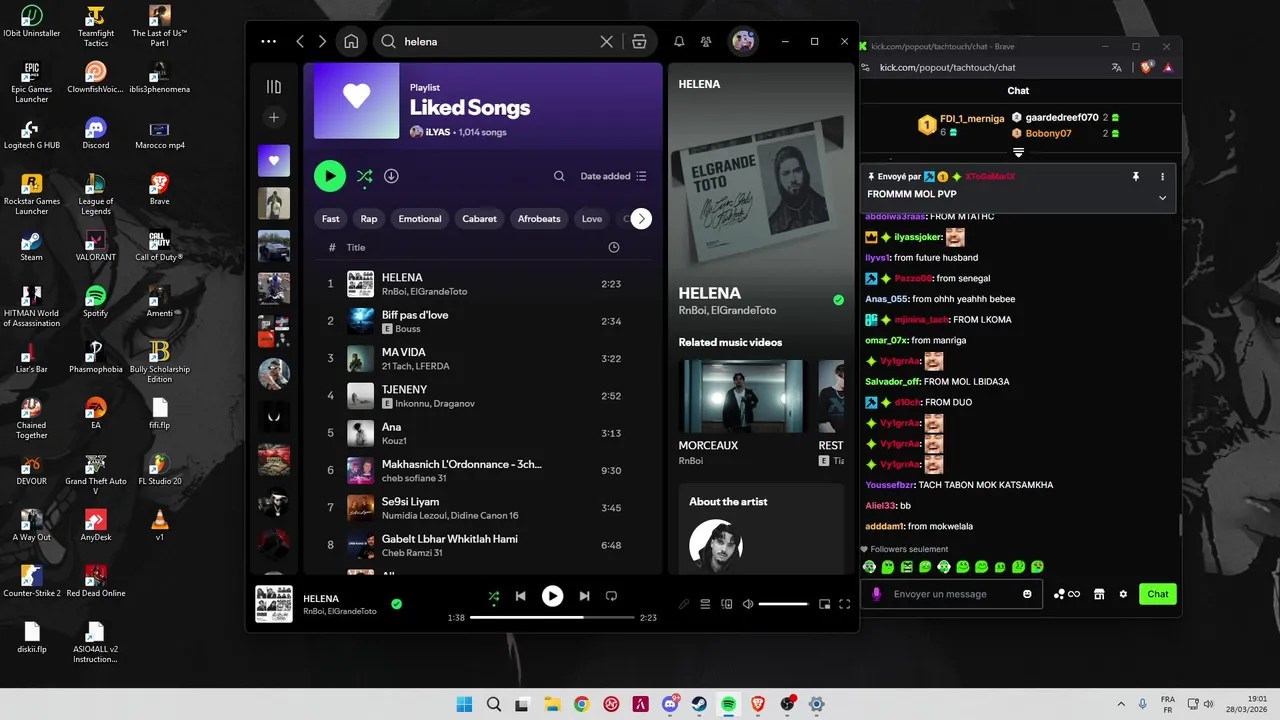Open the Kick chat shop icon
This screenshot has width=1280, height=720.
(1099, 594)
